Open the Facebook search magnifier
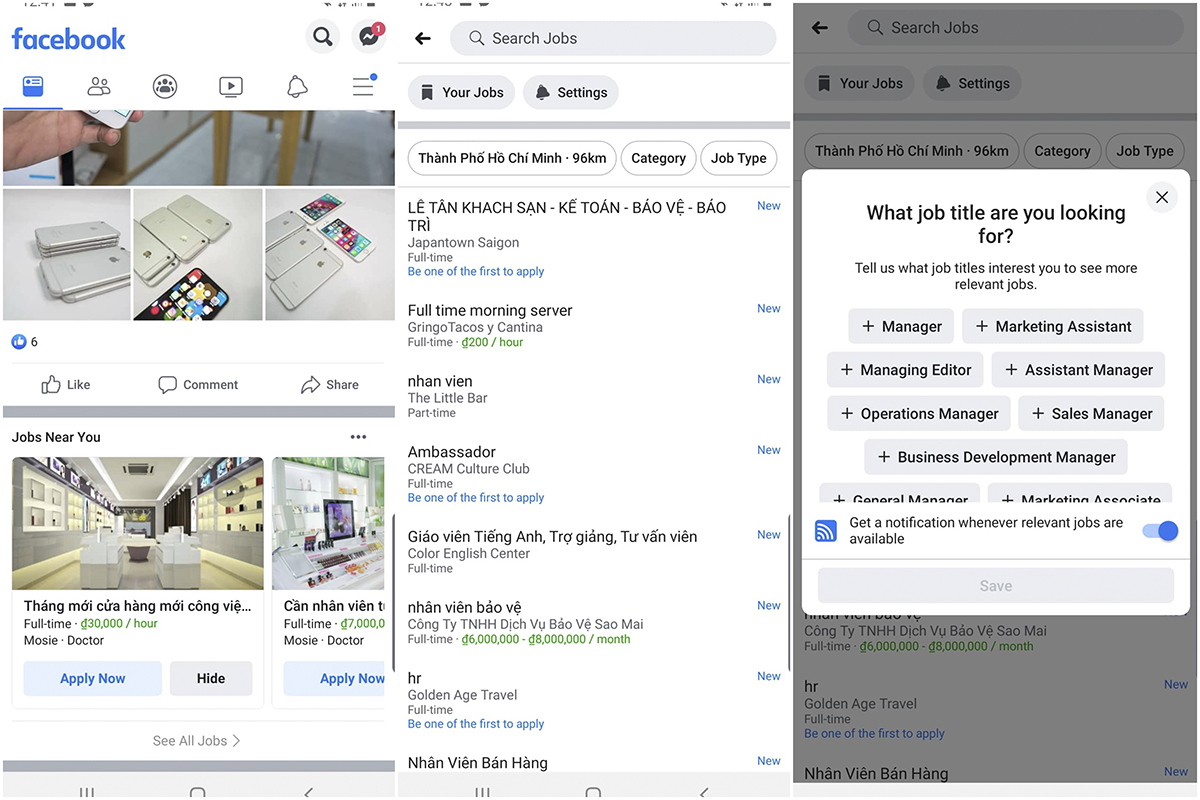Image resolution: width=1200 pixels, height=800 pixels. tap(322, 36)
